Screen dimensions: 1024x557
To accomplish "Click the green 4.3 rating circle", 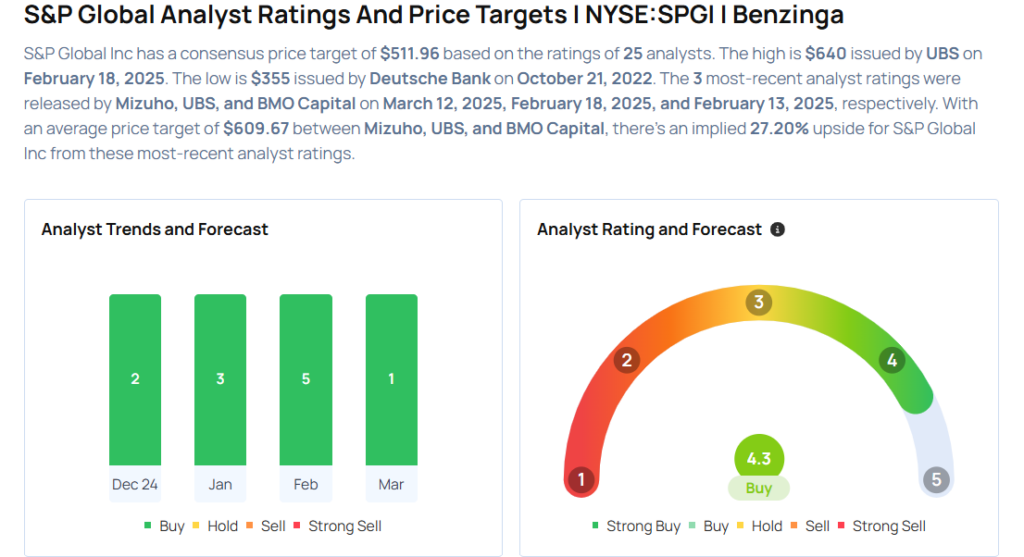I will coord(759,459).
